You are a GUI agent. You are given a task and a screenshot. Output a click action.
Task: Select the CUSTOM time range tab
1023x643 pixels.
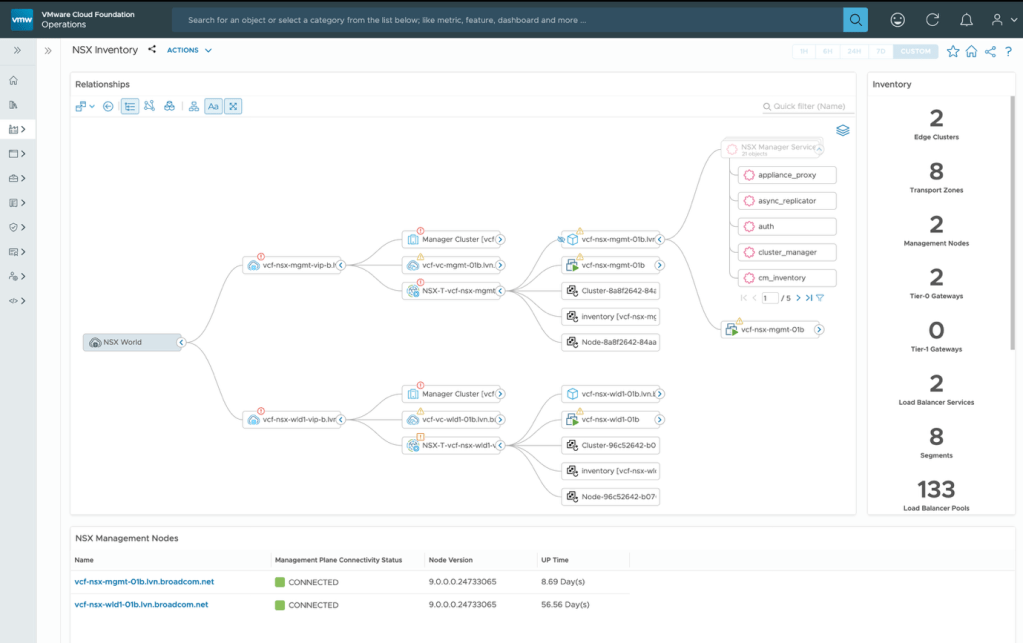(x=915, y=52)
